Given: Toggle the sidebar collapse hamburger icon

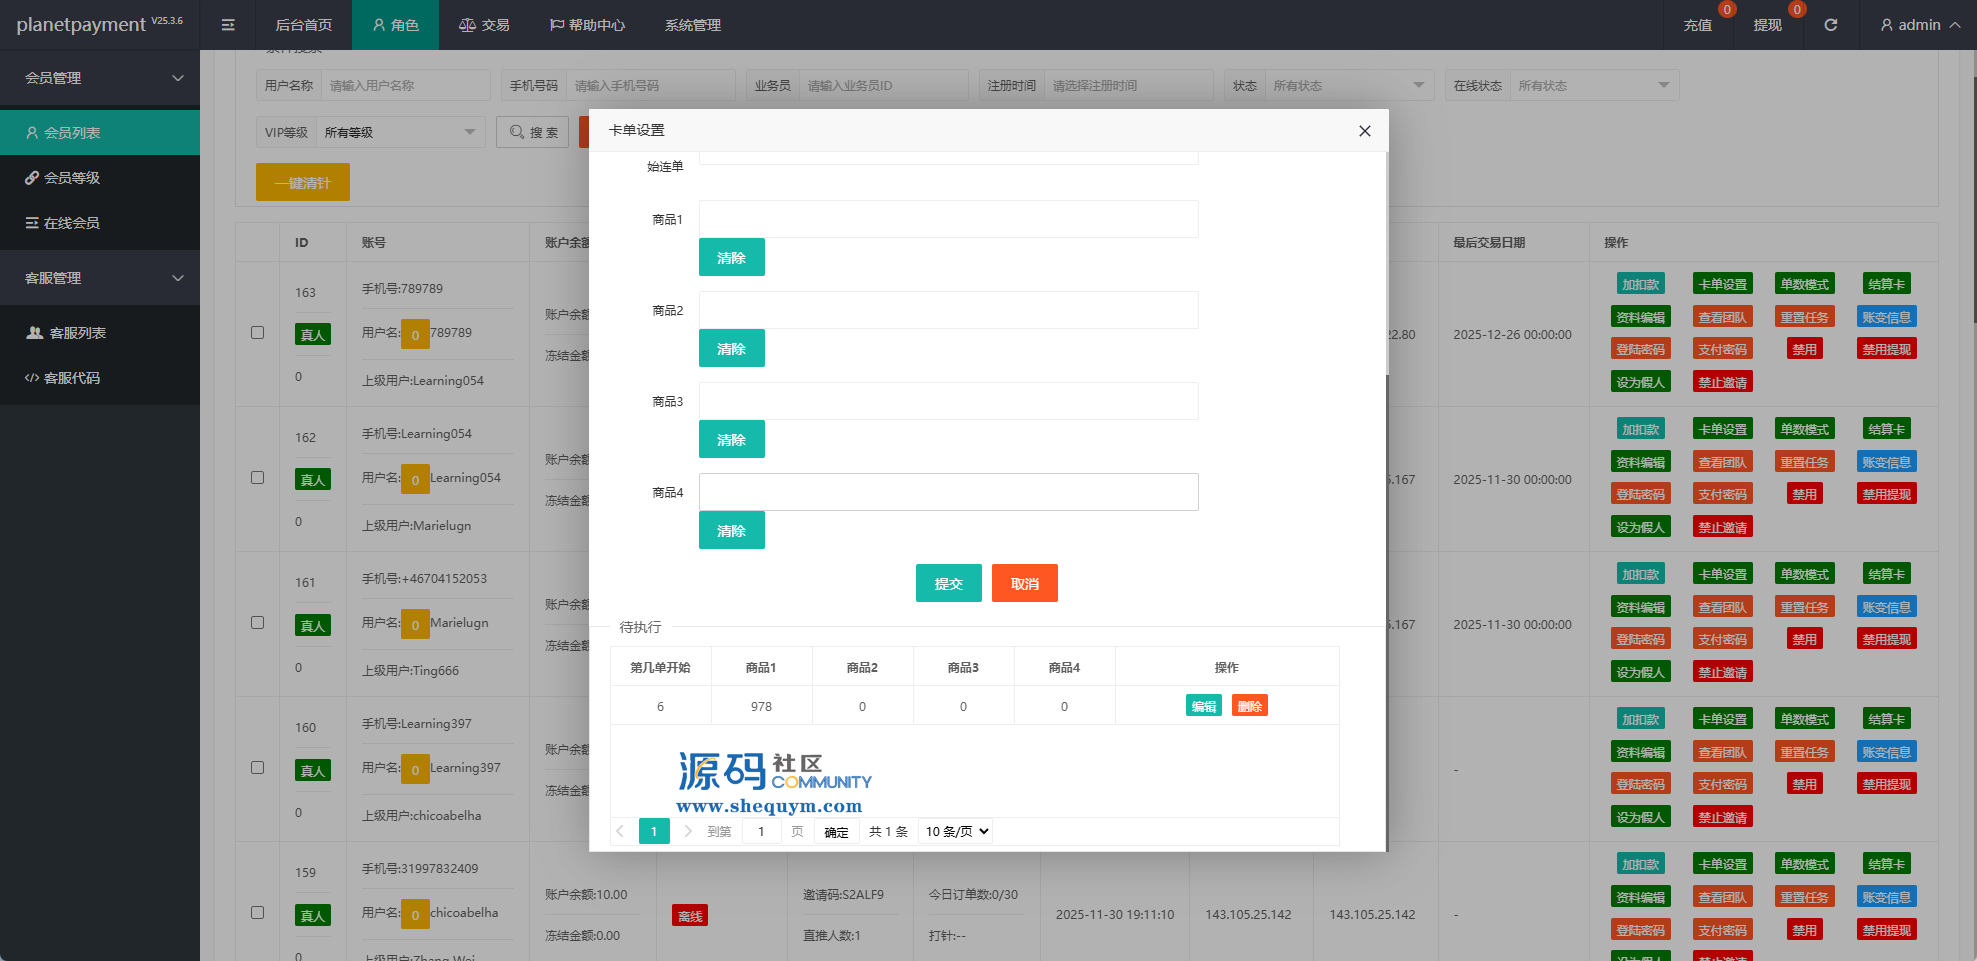Looking at the screenshot, I should click(228, 25).
